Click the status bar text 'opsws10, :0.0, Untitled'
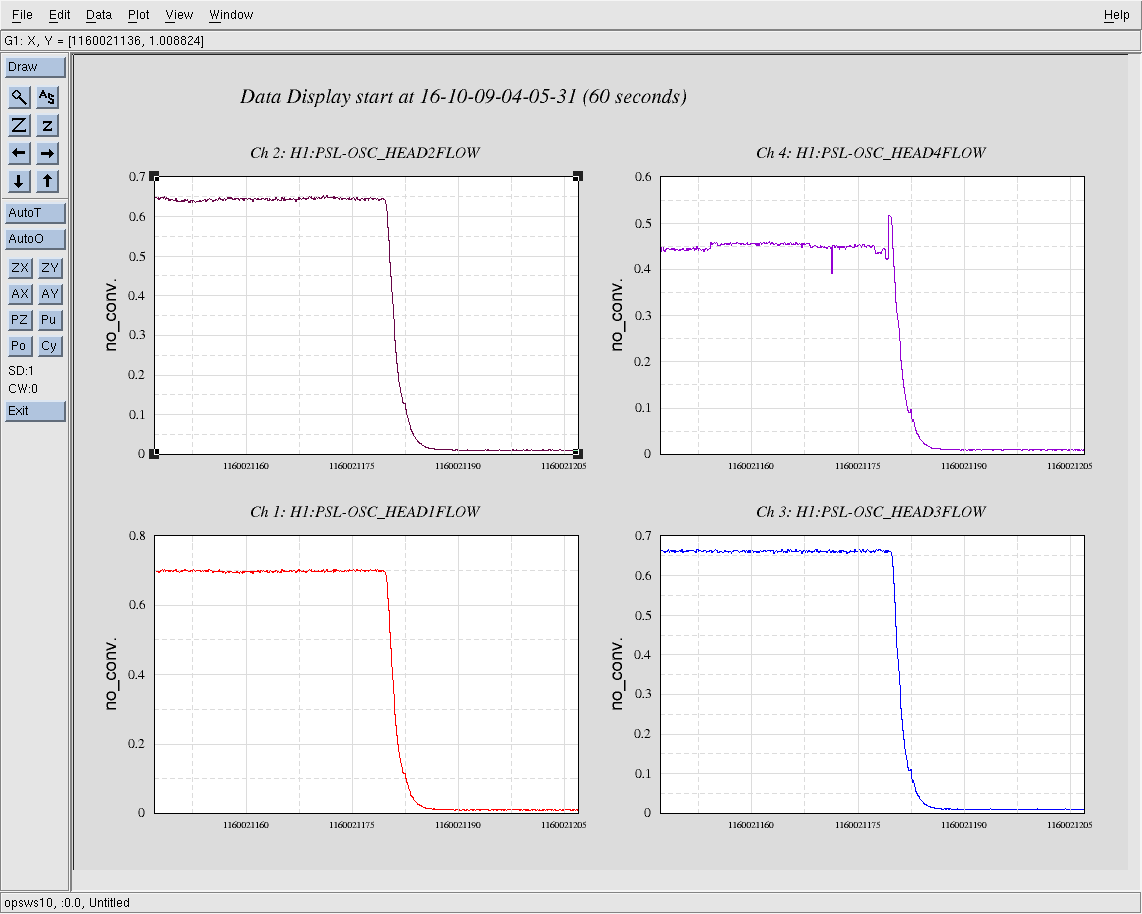Image resolution: width=1142 pixels, height=914 pixels. [67, 903]
